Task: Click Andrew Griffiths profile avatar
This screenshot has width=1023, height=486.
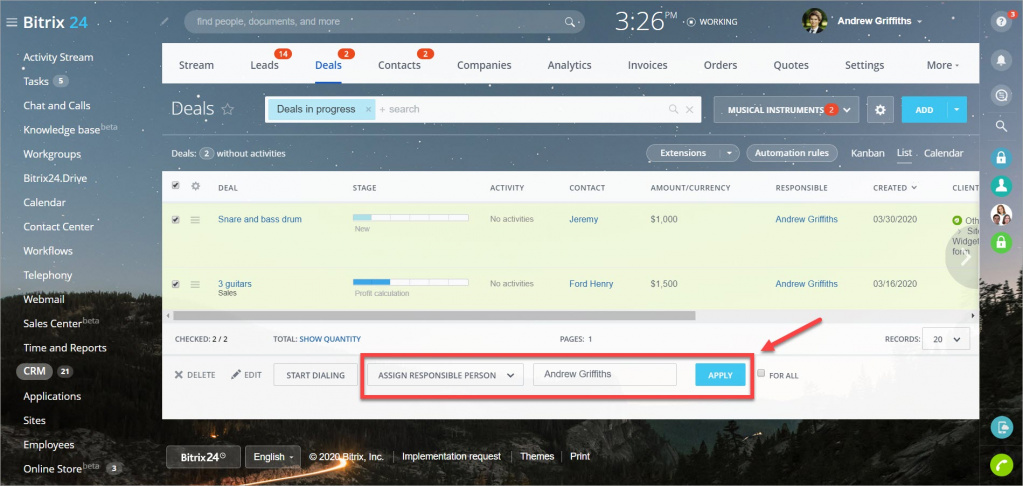Action: pos(814,21)
